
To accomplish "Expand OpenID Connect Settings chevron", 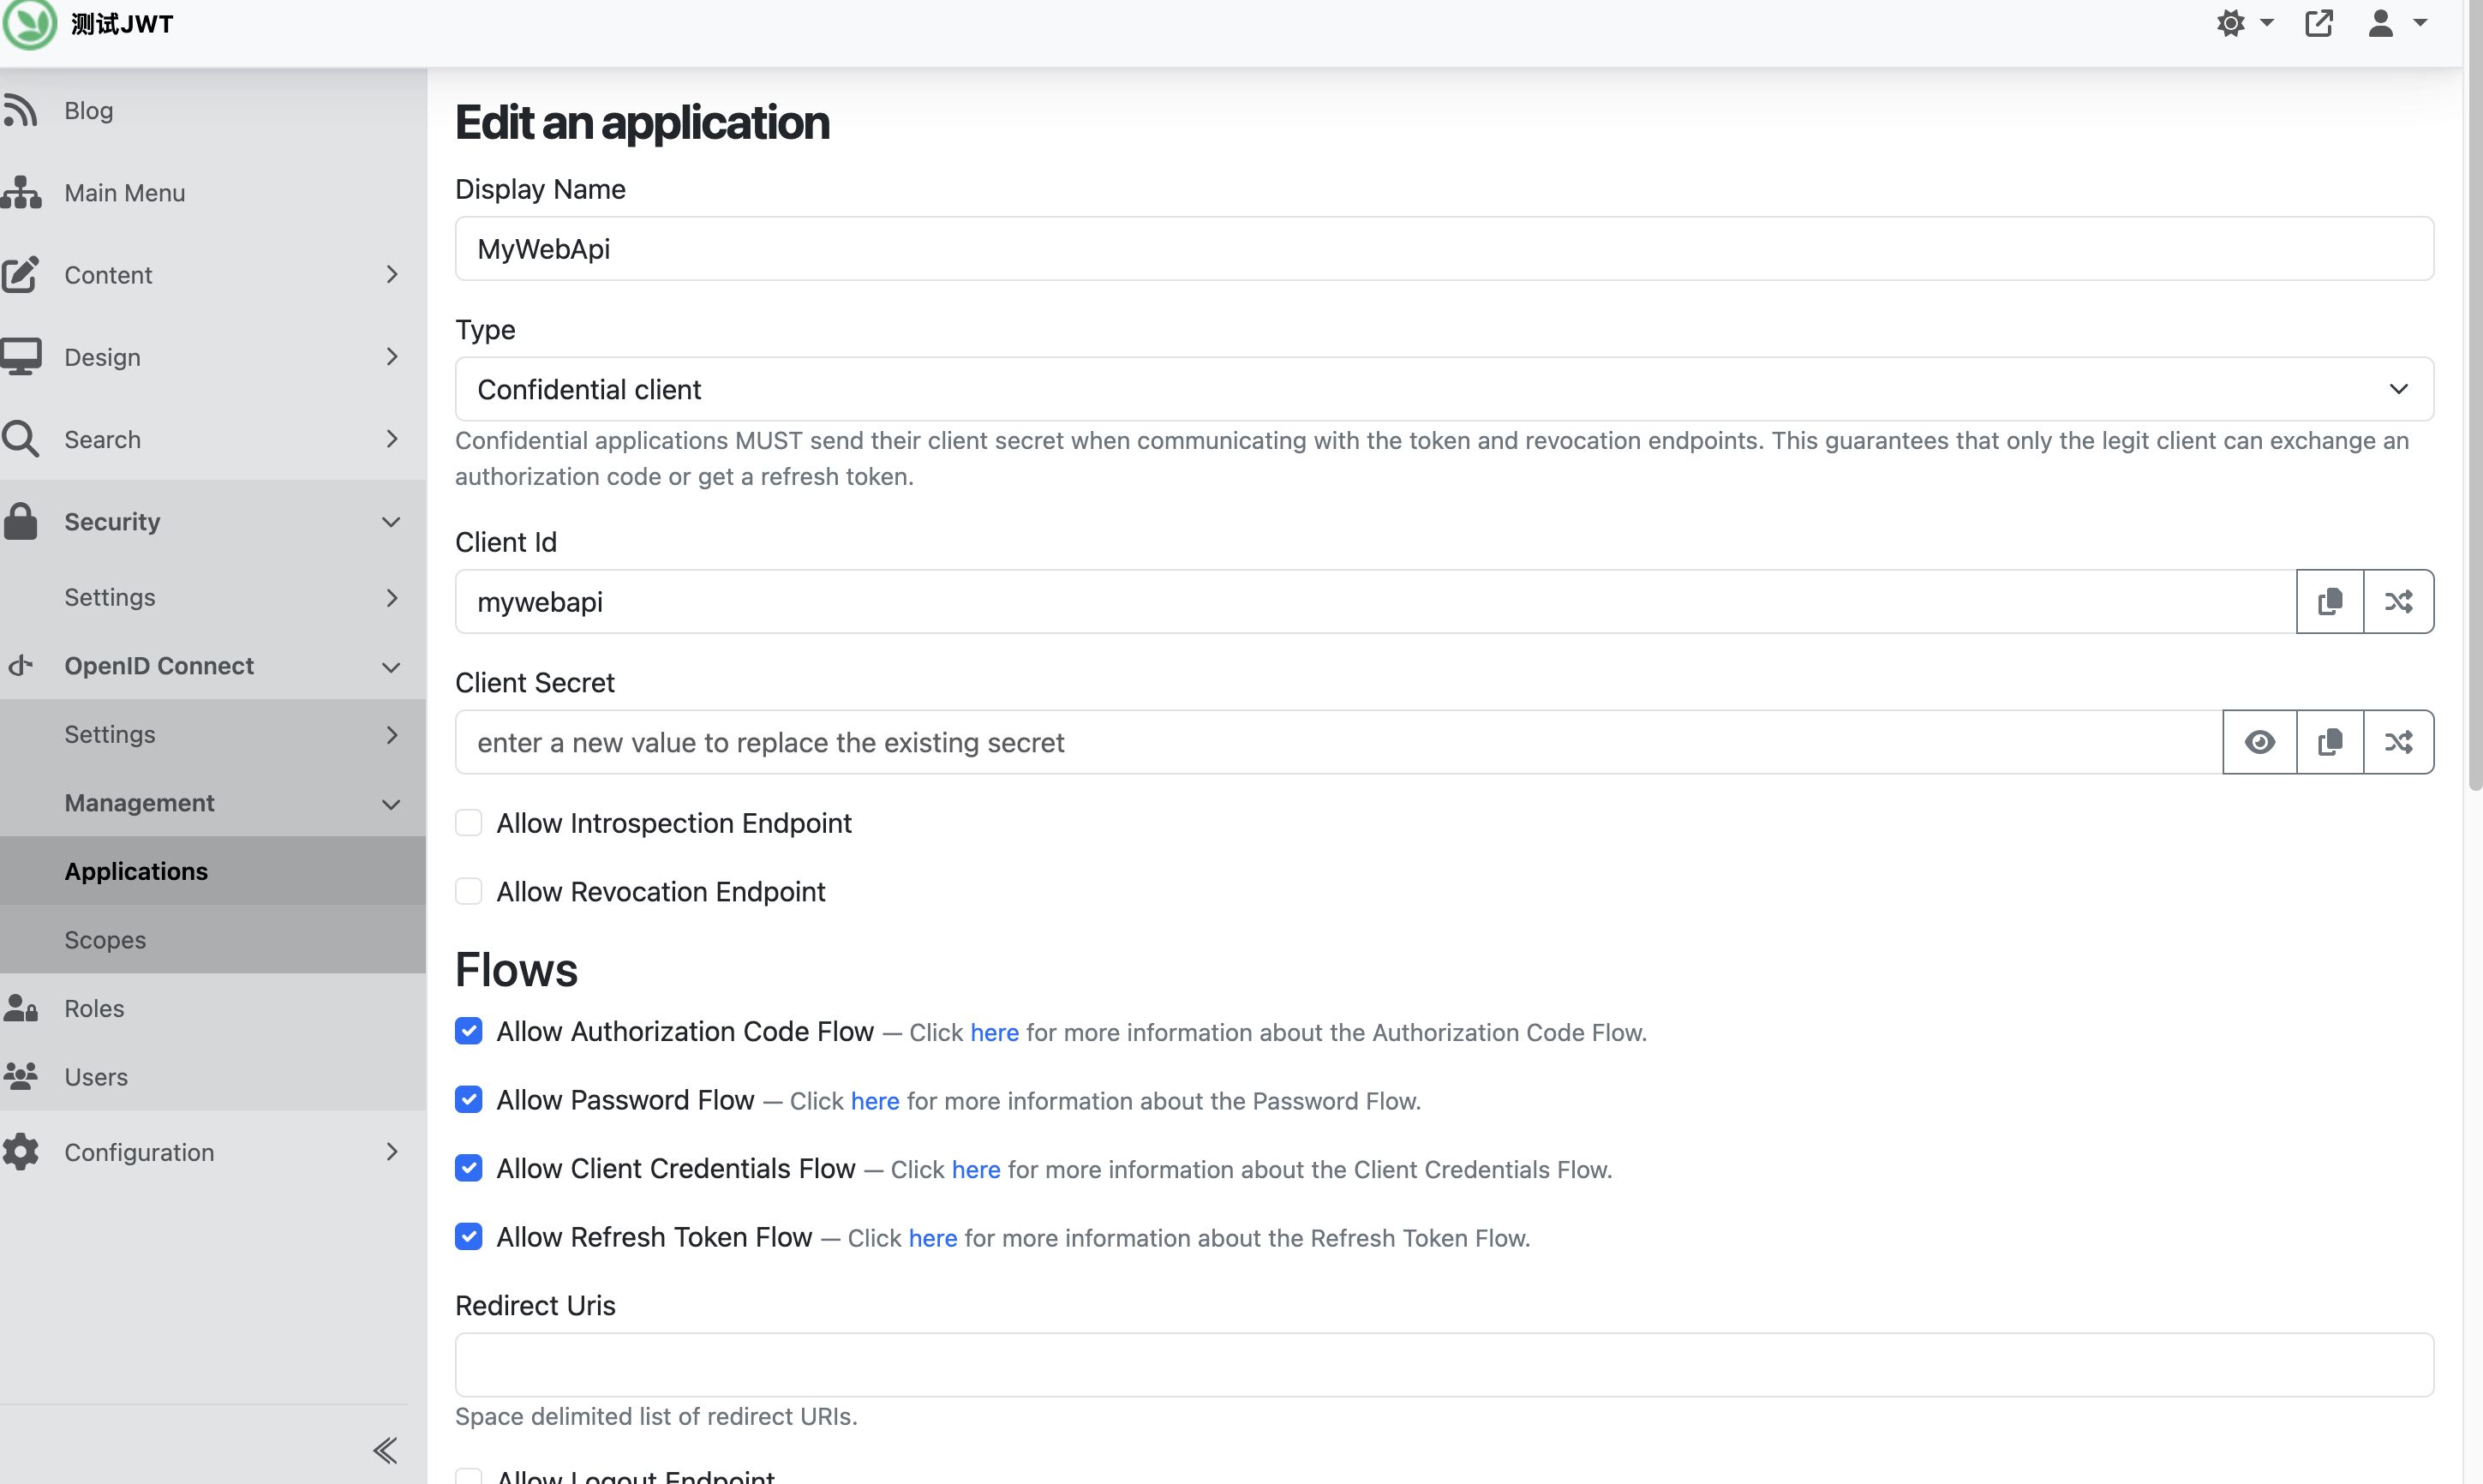I will click(x=392, y=734).
